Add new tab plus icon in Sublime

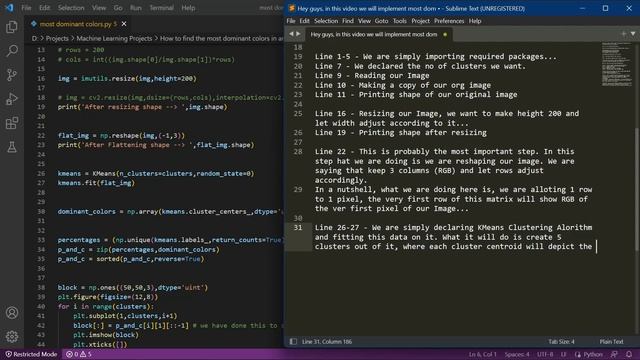coord(624,34)
